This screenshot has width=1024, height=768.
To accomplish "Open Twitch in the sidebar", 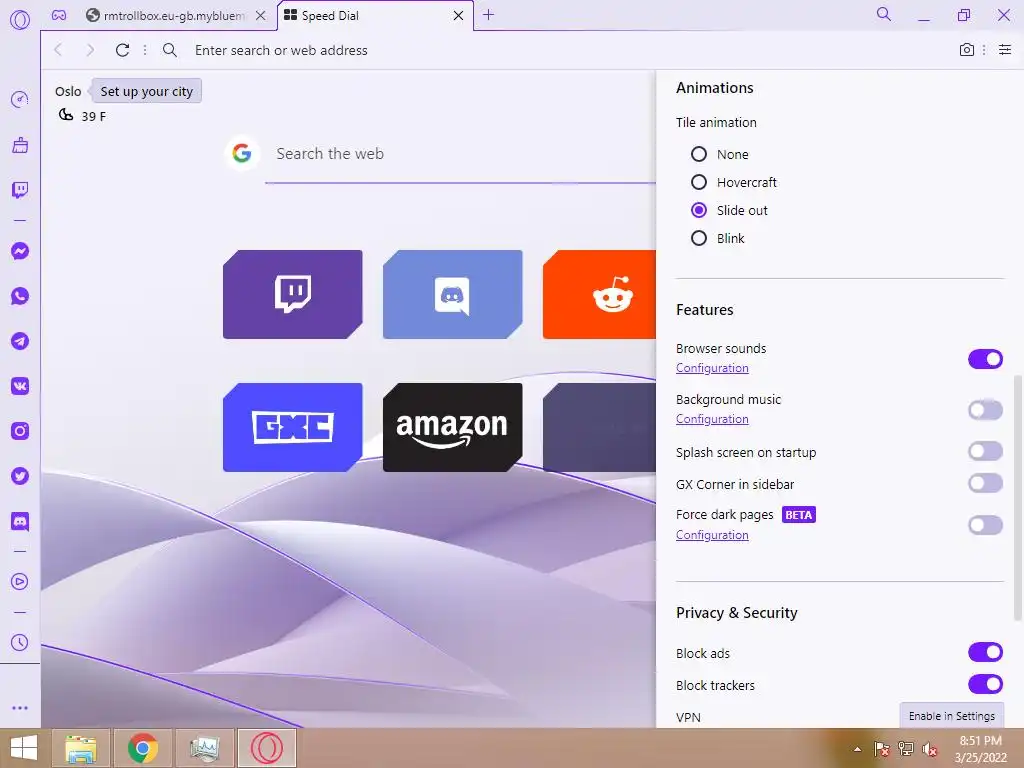I will tap(20, 190).
